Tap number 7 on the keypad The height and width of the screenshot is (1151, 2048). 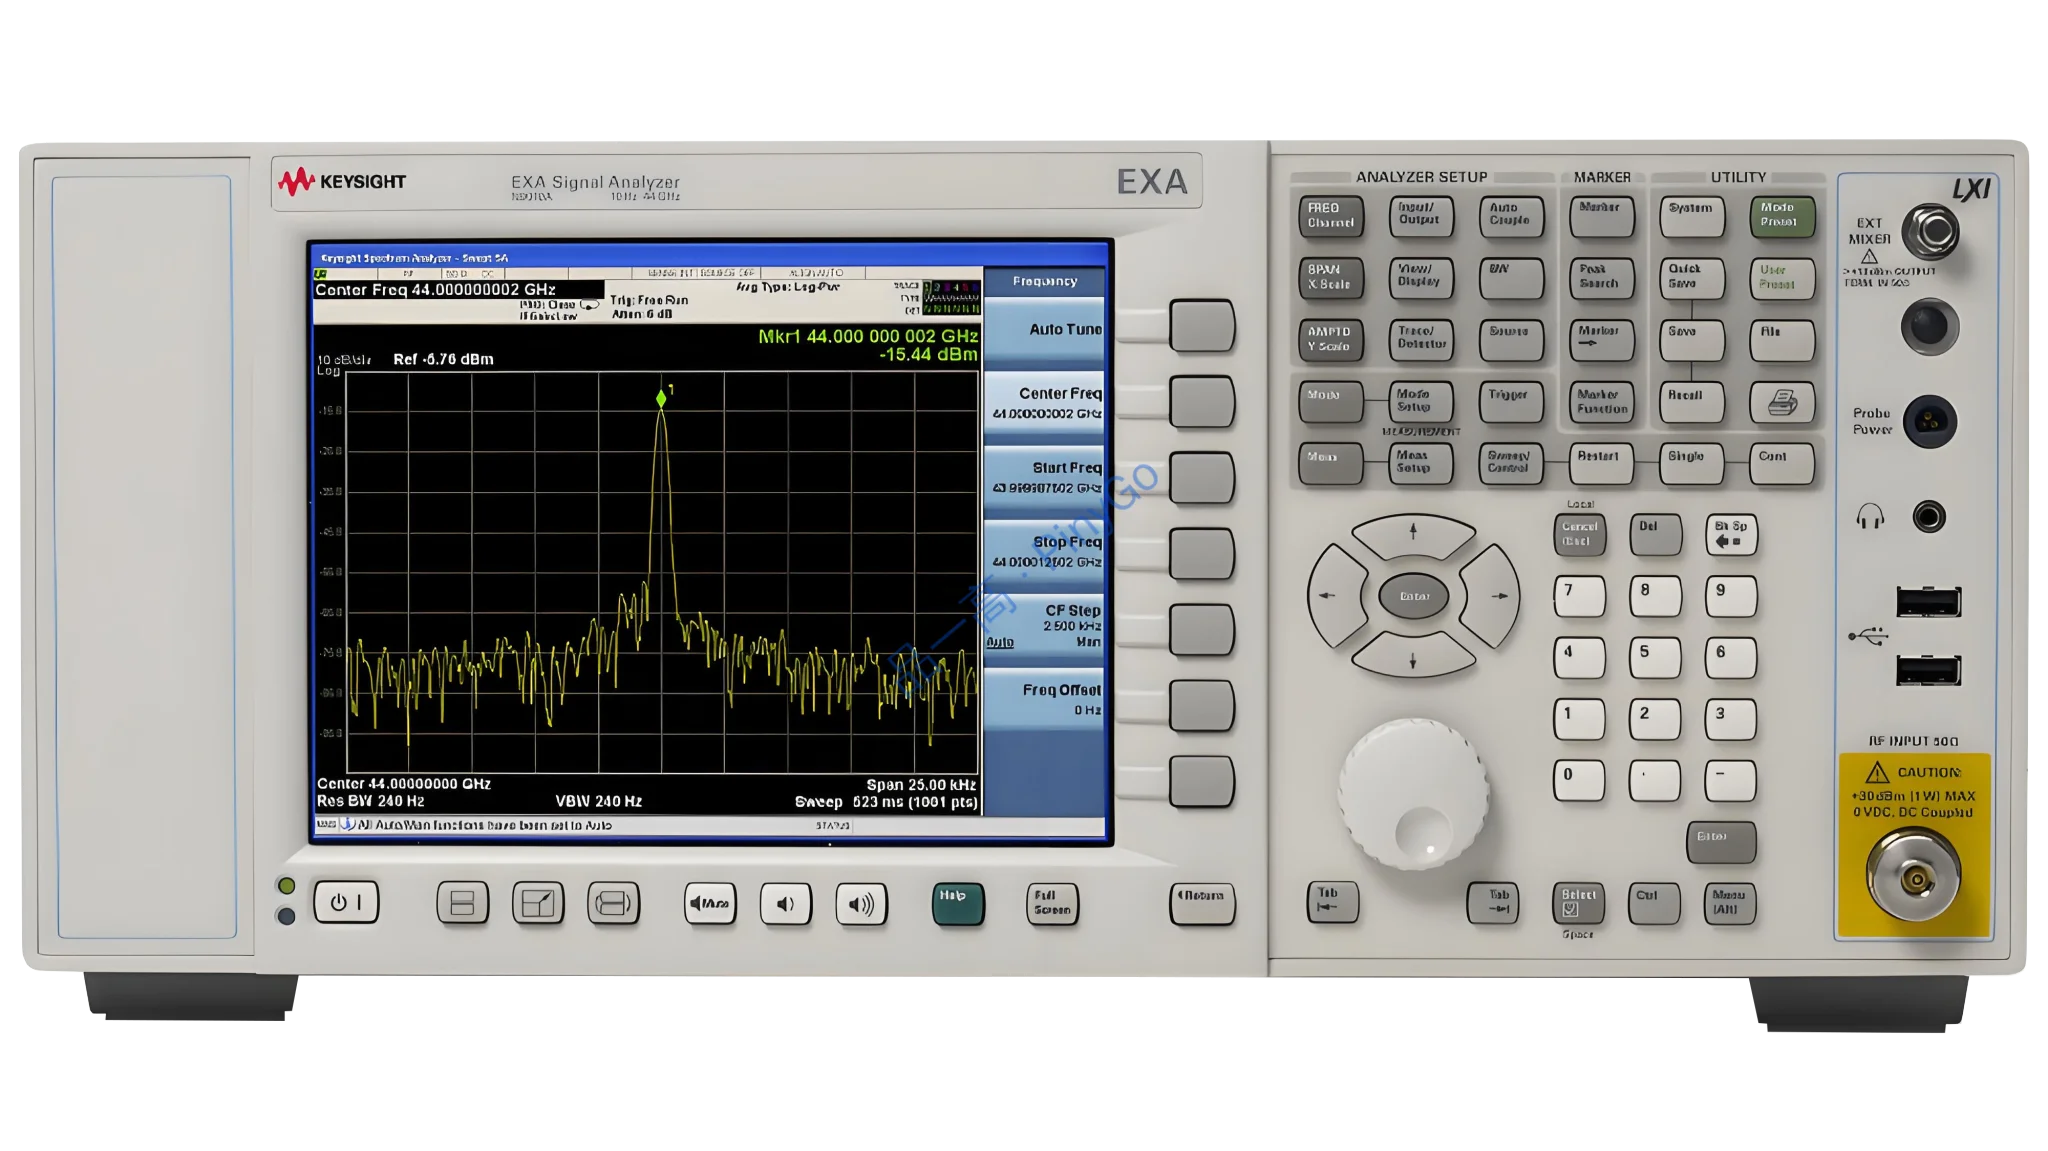[1579, 596]
